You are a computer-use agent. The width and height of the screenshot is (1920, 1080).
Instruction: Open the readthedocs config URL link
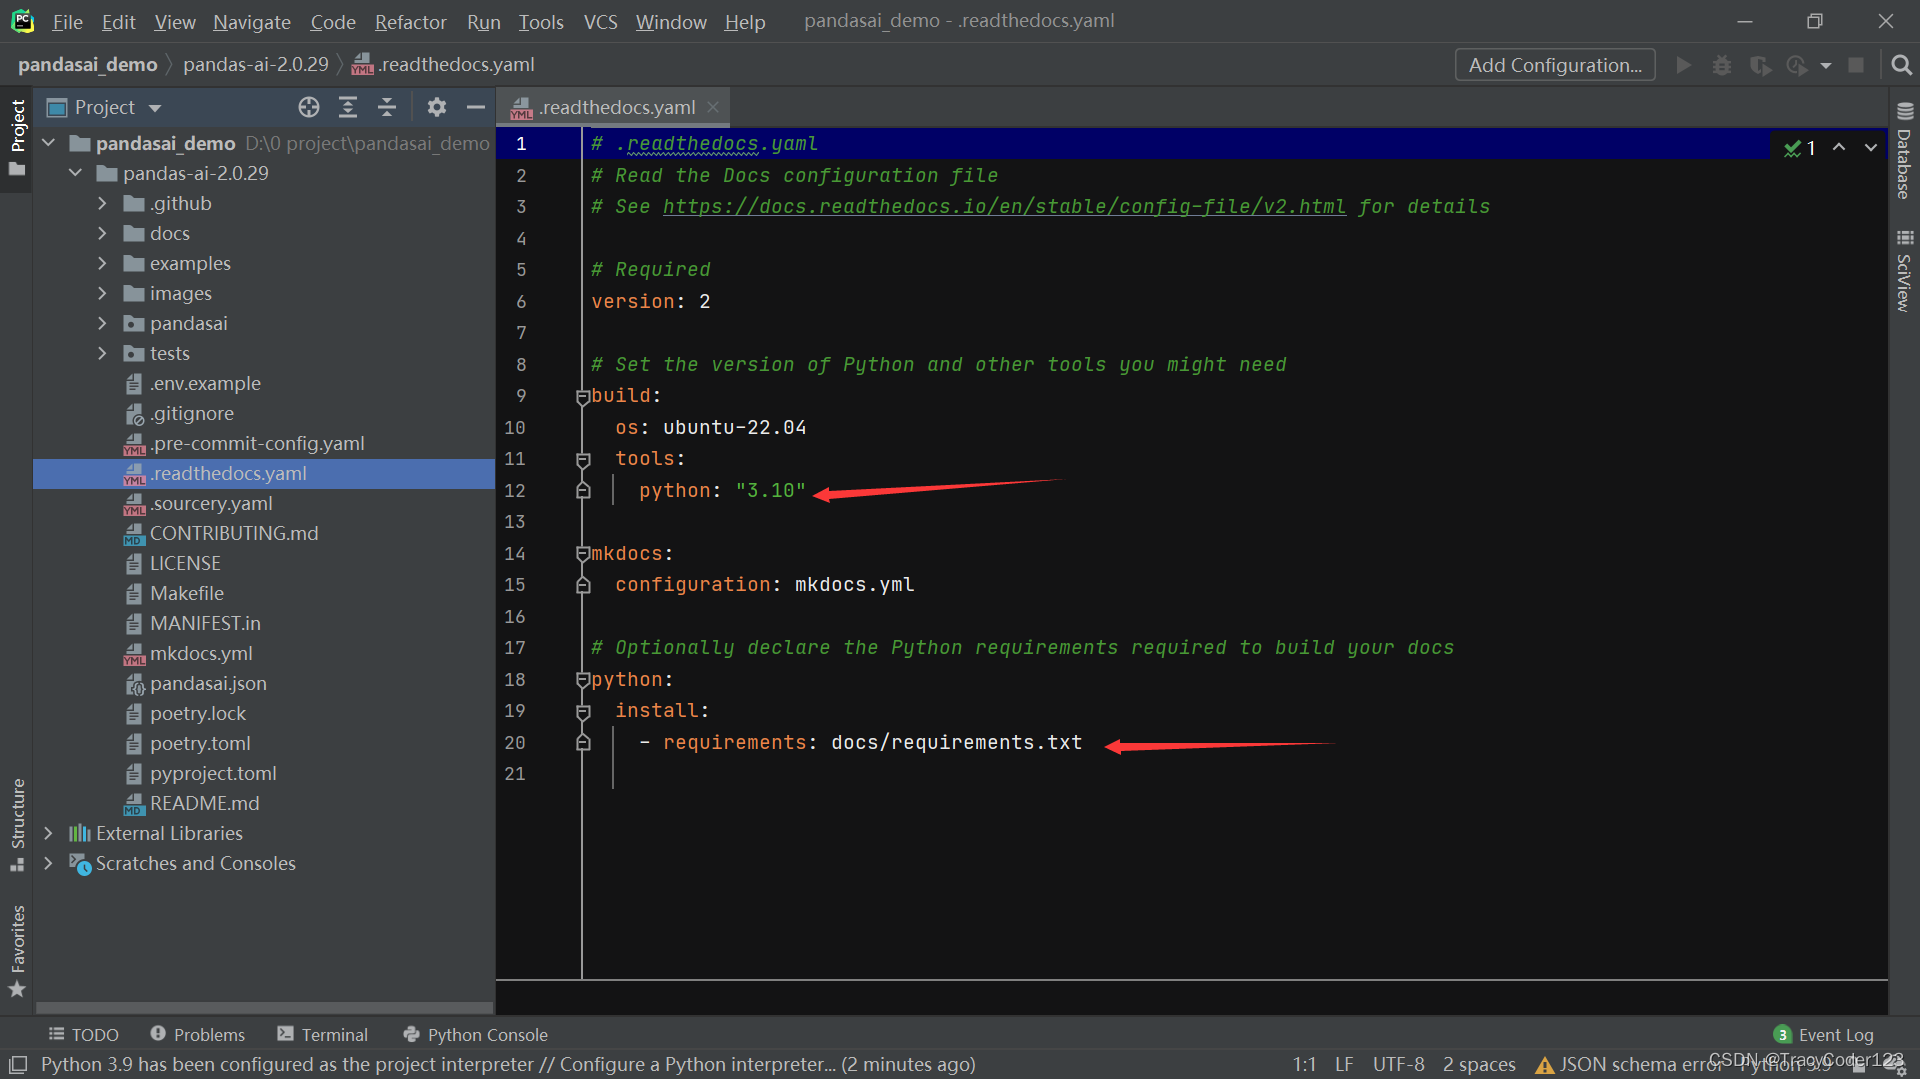(1003, 207)
